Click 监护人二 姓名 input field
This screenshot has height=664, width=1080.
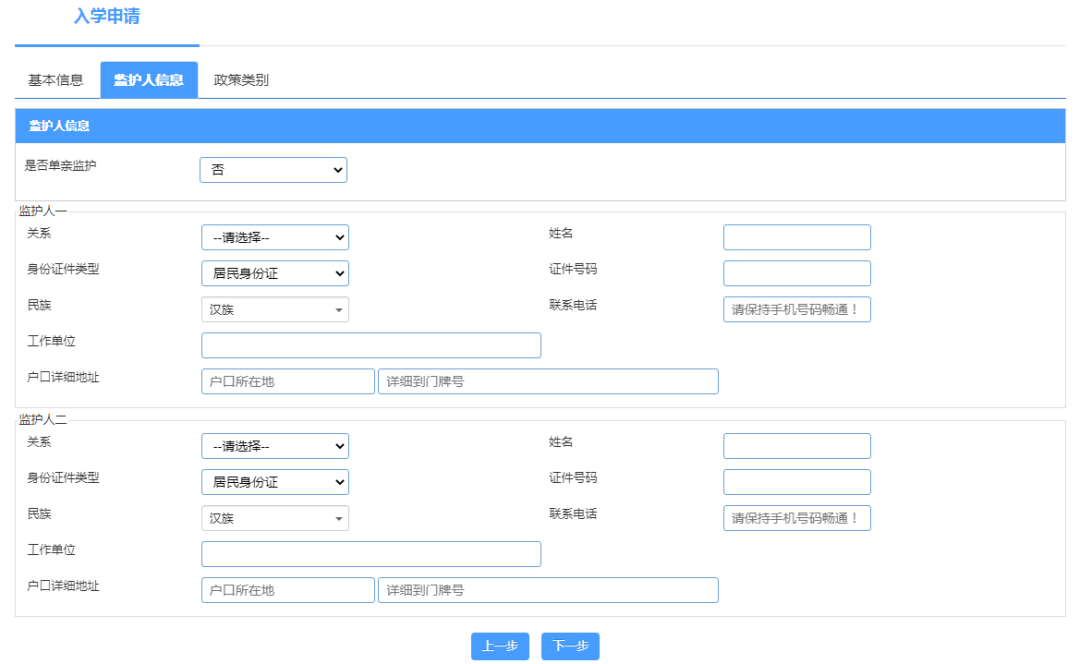[x=796, y=446]
